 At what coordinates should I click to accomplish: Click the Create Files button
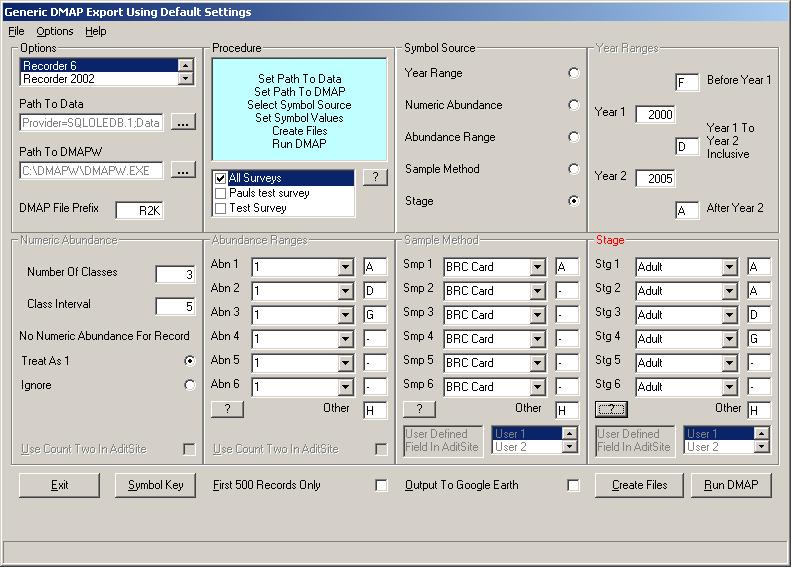pyautogui.click(x=639, y=485)
